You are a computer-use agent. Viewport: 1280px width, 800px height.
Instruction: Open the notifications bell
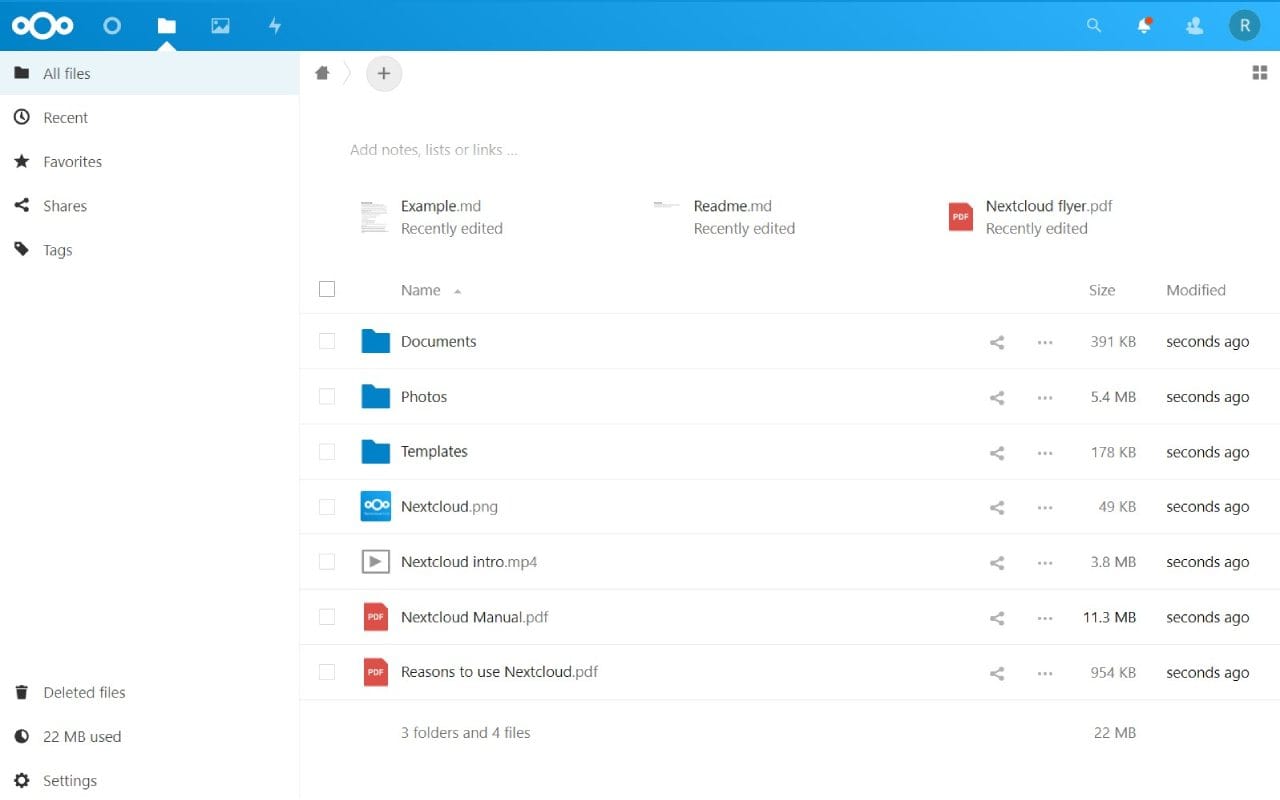1144,26
